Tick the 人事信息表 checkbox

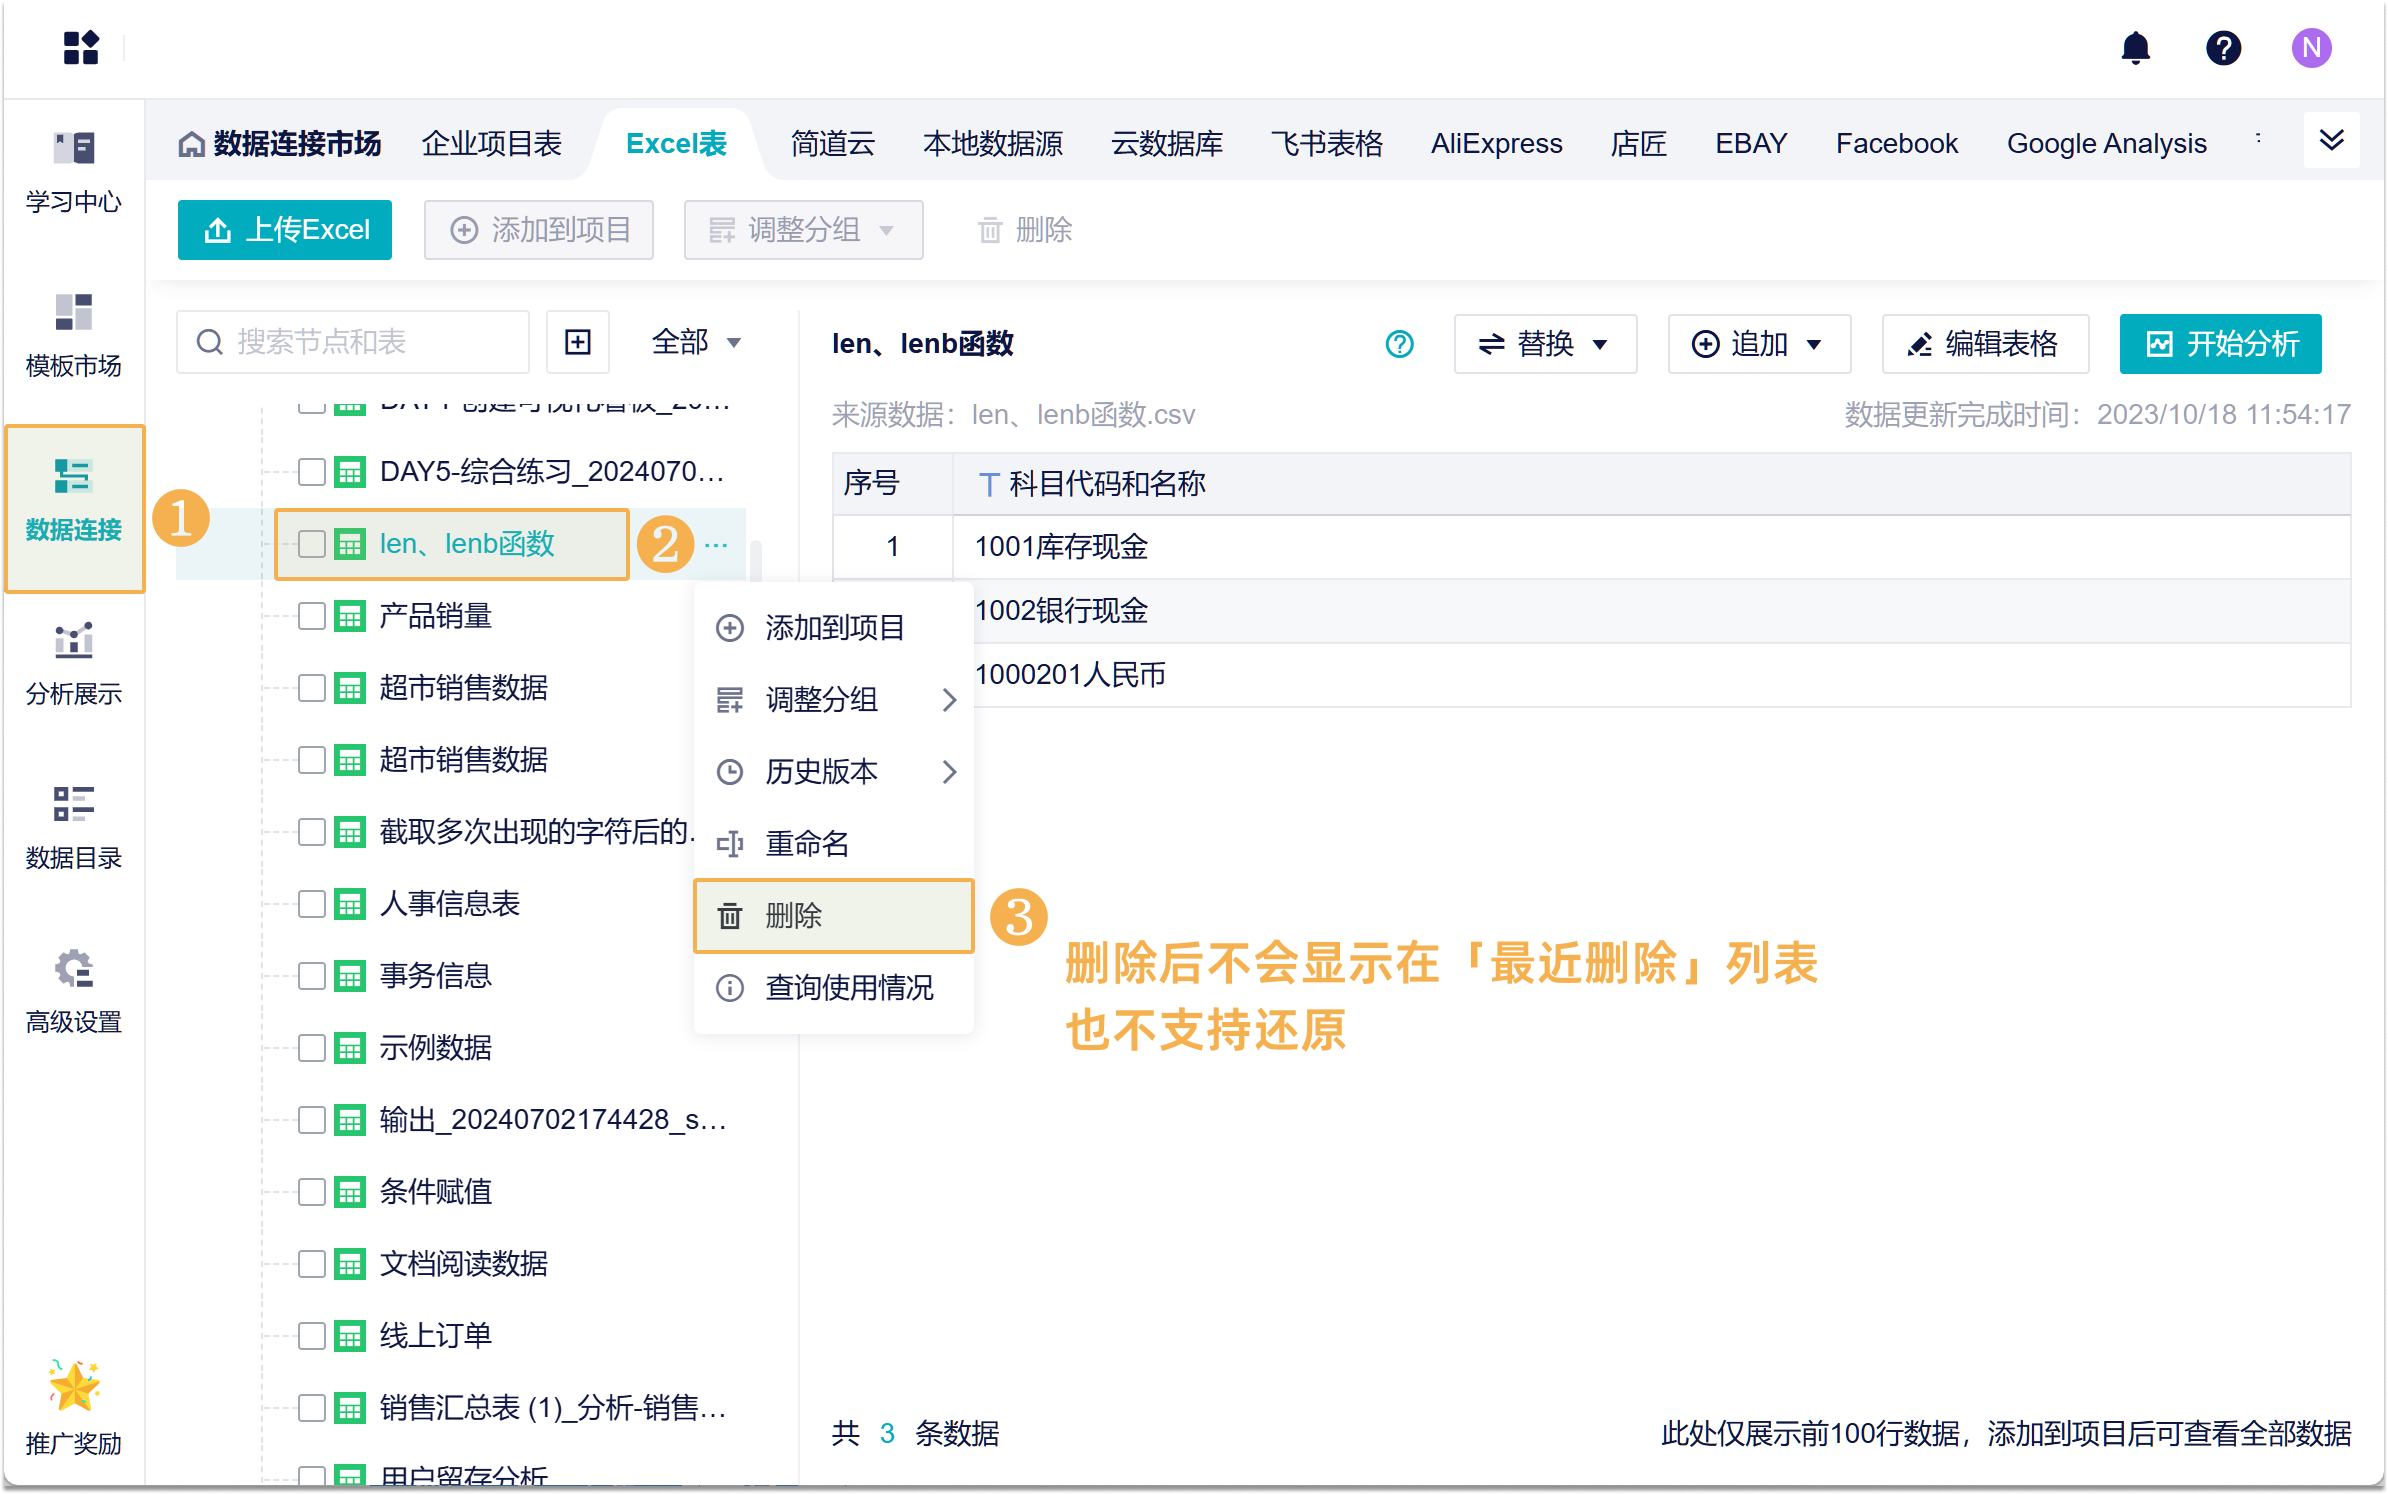(312, 904)
